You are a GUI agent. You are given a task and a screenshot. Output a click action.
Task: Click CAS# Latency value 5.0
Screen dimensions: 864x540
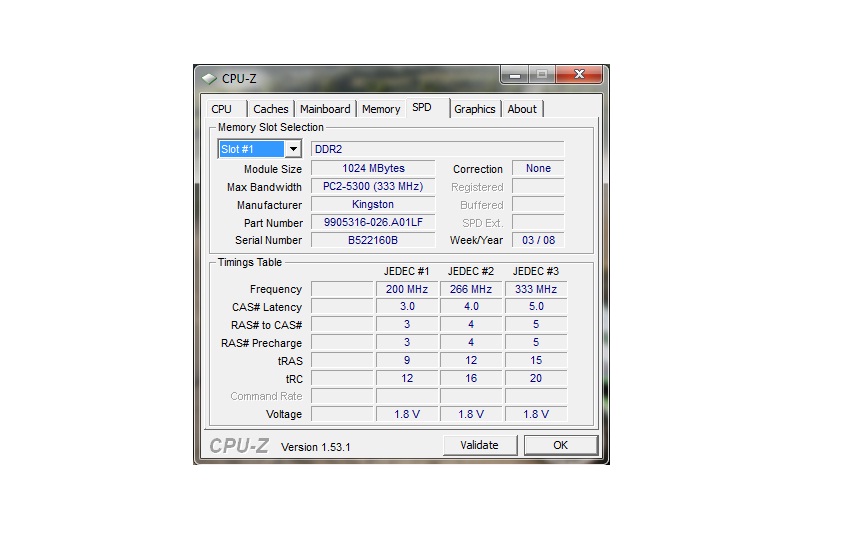pyautogui.click(x=536, y=306)
